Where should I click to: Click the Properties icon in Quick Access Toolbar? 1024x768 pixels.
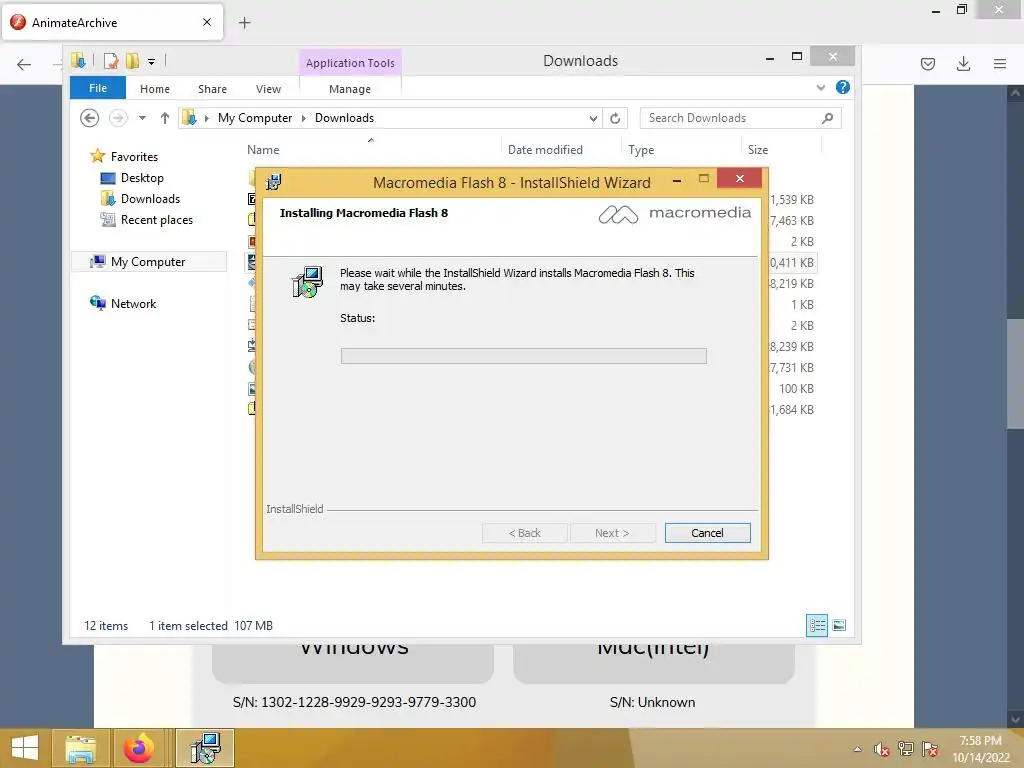[x=111, y=61]
